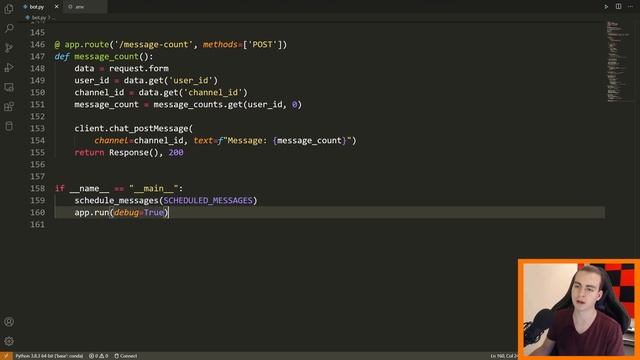Open the Remote Explorer view
Image resolution: width=640 pixels, height=360 pixels.
tap(9, 87)
